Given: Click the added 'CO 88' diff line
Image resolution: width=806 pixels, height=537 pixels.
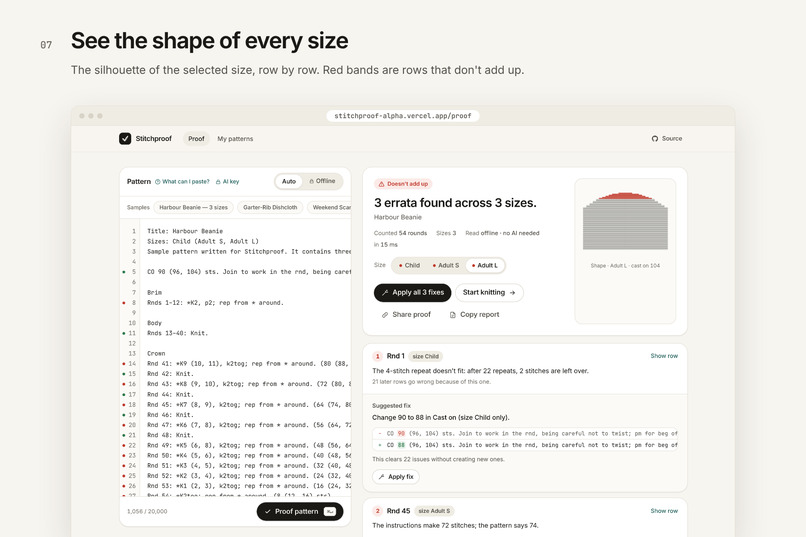Looking at the screenshot, I should click(x=525, y=445).
